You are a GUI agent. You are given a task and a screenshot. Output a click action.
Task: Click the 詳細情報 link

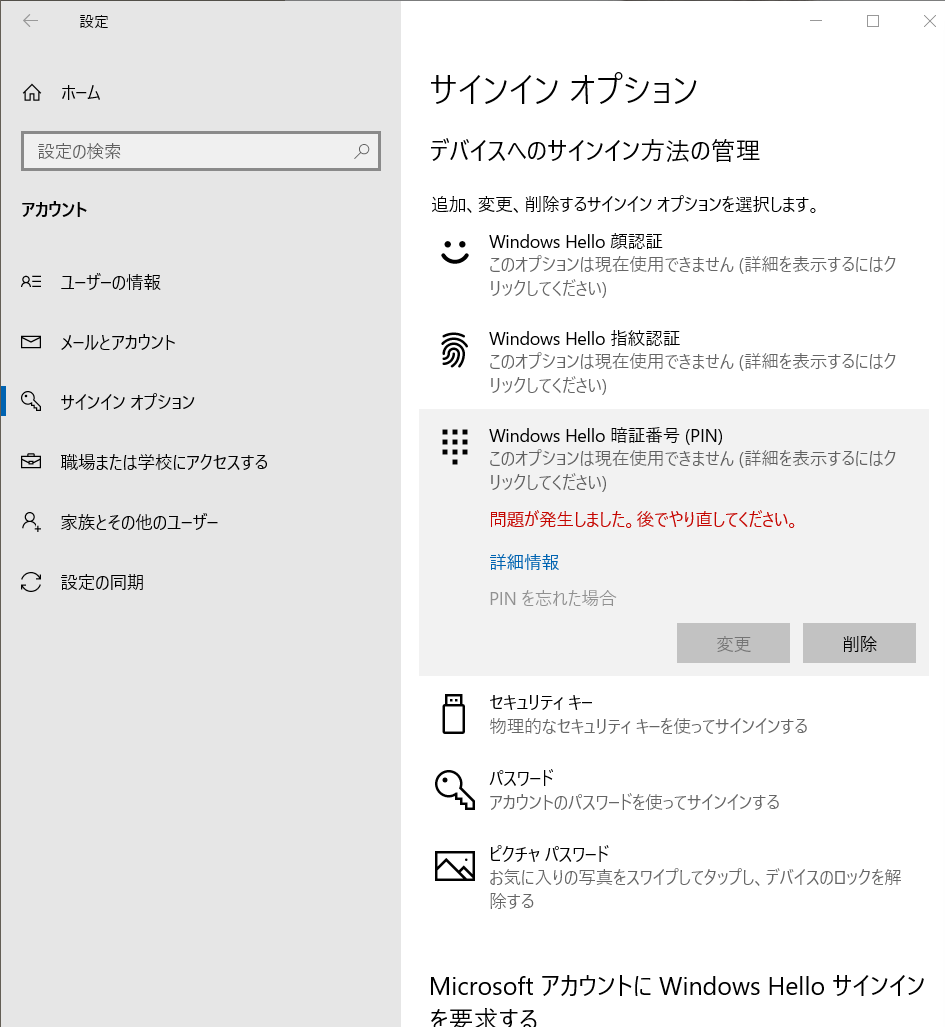click(524, 562)
